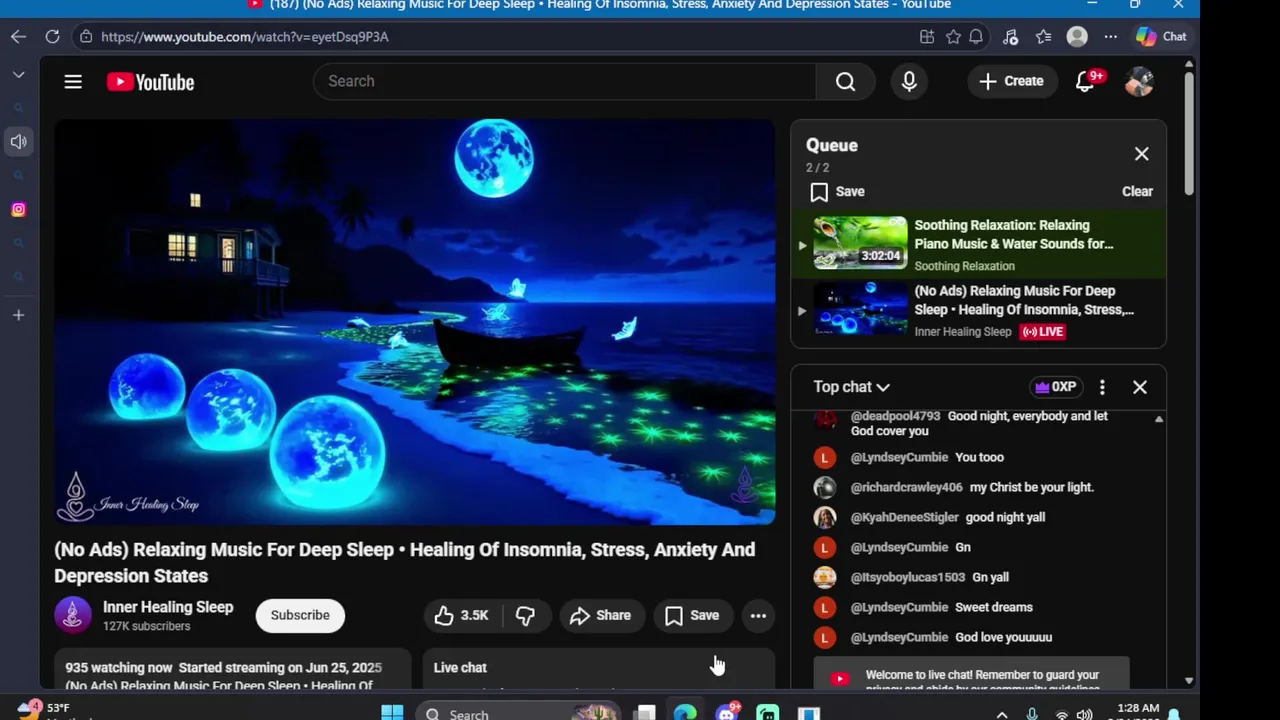Expand the Top chat dropdown
Screen dimensions: 1280x720
point(852,387)
